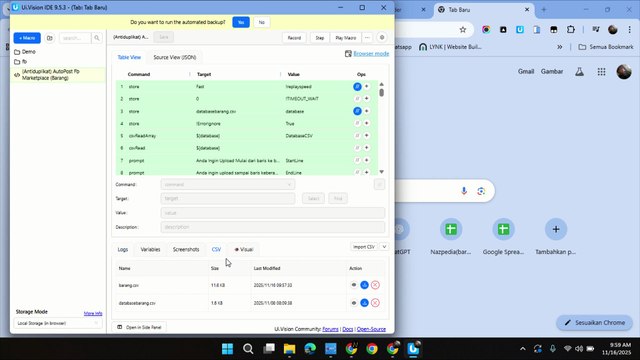This screenshot has height=360, width=640.
Task: Switch to Table View tab
Action: (129, 57)
